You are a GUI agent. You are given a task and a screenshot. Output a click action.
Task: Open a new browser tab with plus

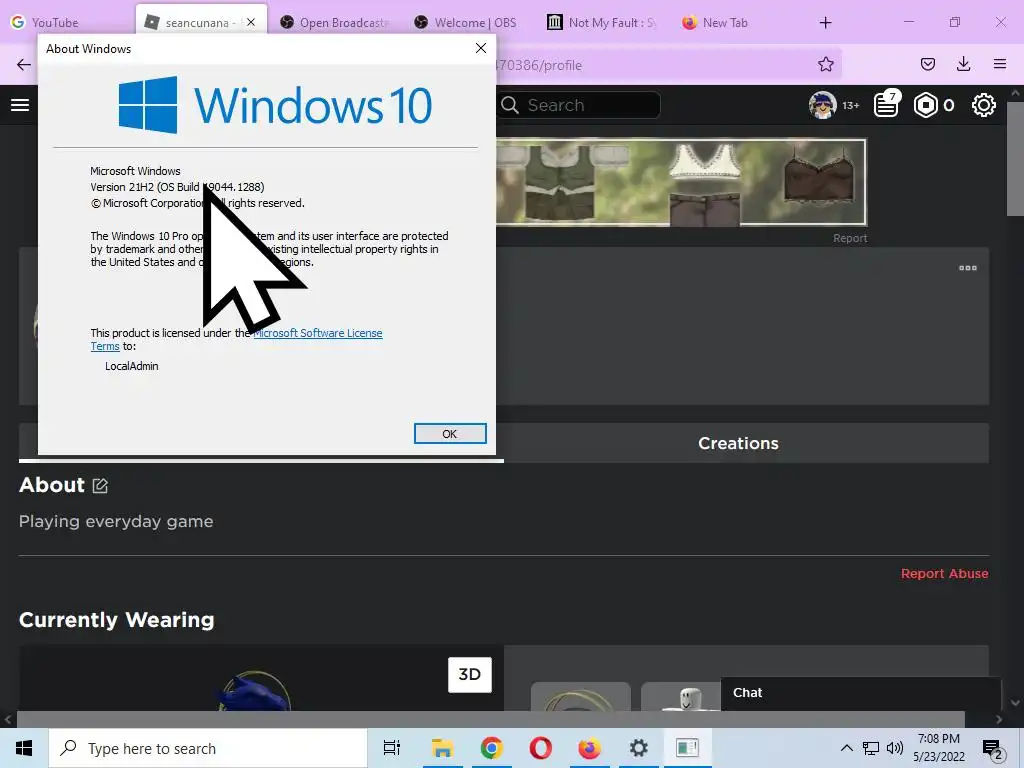point(825,22)
